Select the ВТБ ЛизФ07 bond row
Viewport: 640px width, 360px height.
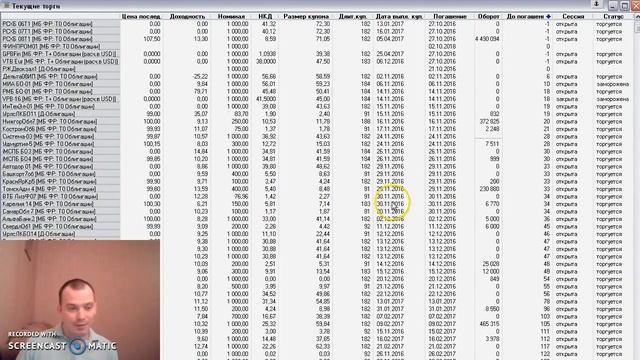(60, 196)
